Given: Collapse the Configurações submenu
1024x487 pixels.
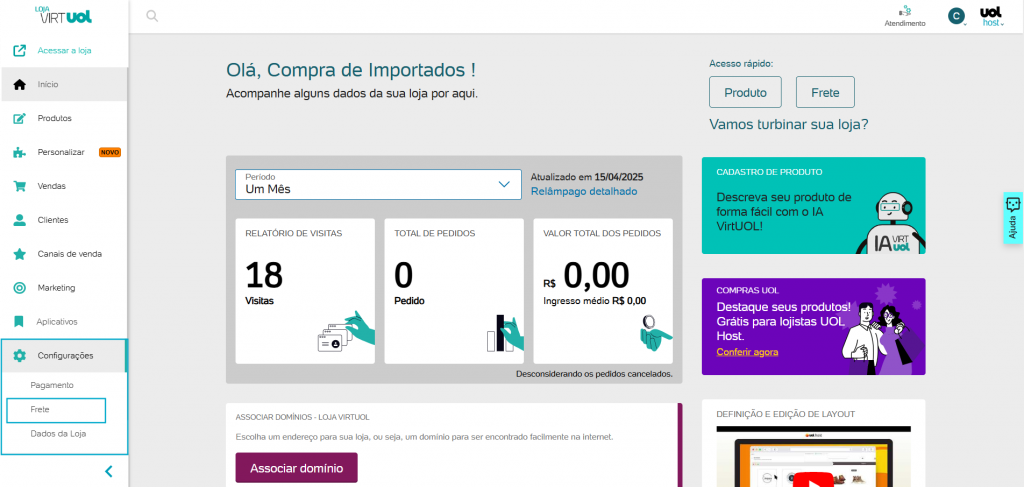Looking at the screenshot, I should 64,356.
